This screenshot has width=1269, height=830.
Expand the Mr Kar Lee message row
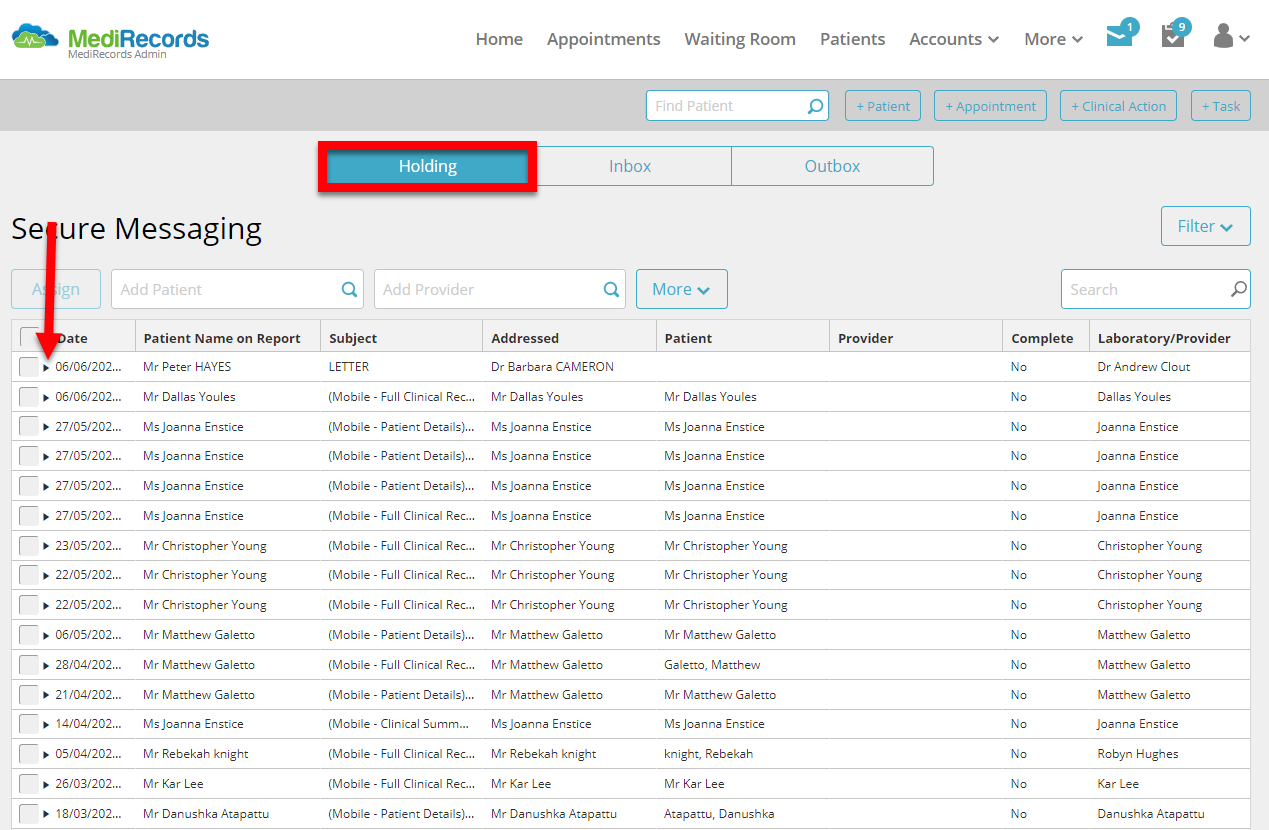pyautogui.click(x=46, y=785)
